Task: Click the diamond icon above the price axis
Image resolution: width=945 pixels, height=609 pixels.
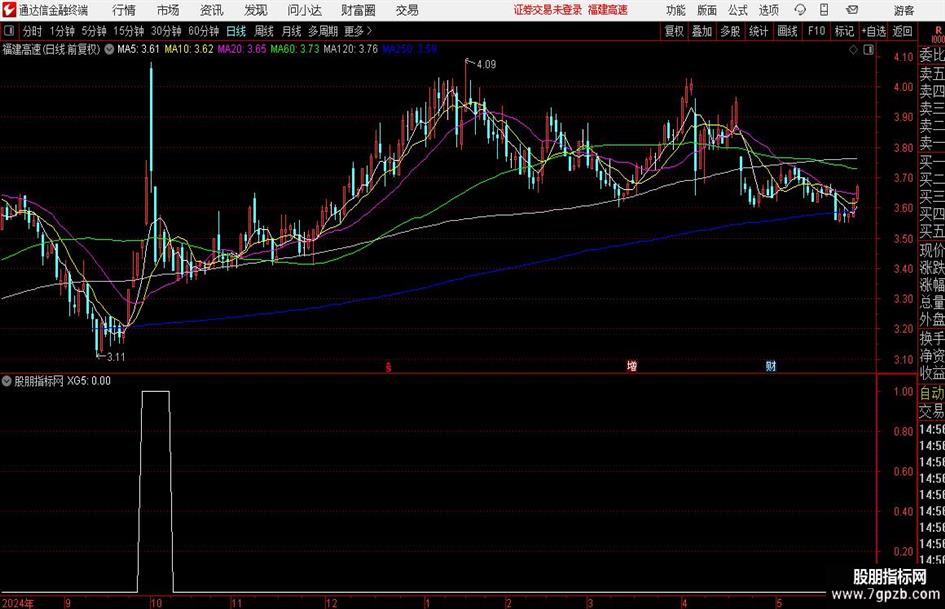Action: click(x=853, y=50)
